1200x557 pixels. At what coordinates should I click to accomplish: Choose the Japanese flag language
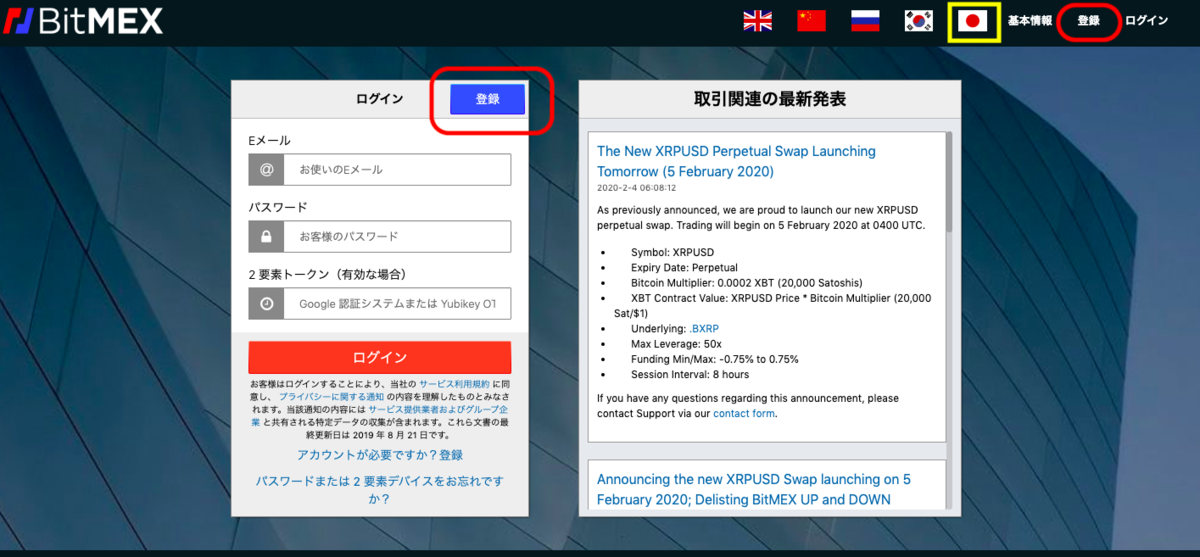pos(973,21)
